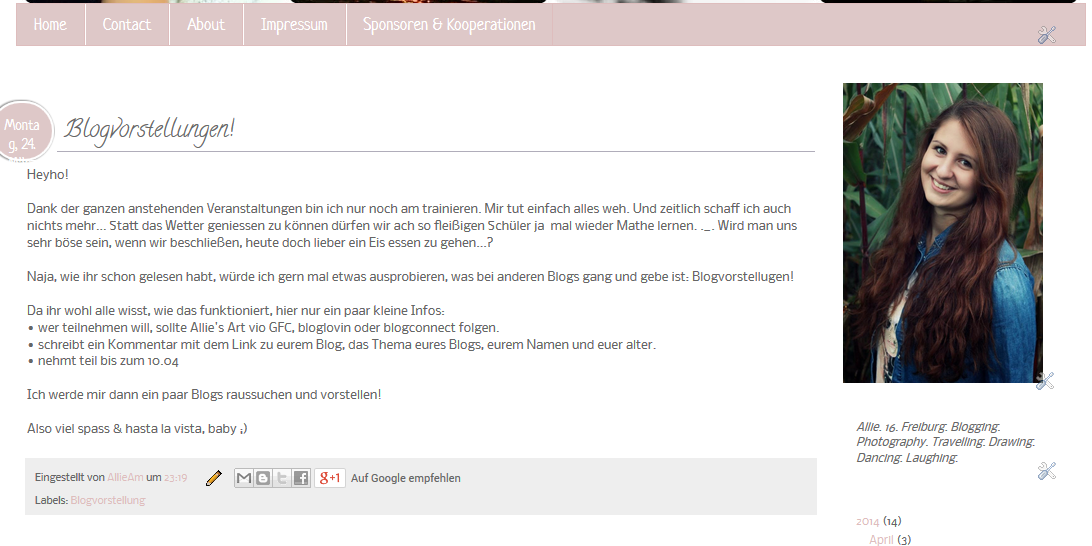Click the Google +1 button
Screen dimensions: 1092x546
tap(330, 478)
